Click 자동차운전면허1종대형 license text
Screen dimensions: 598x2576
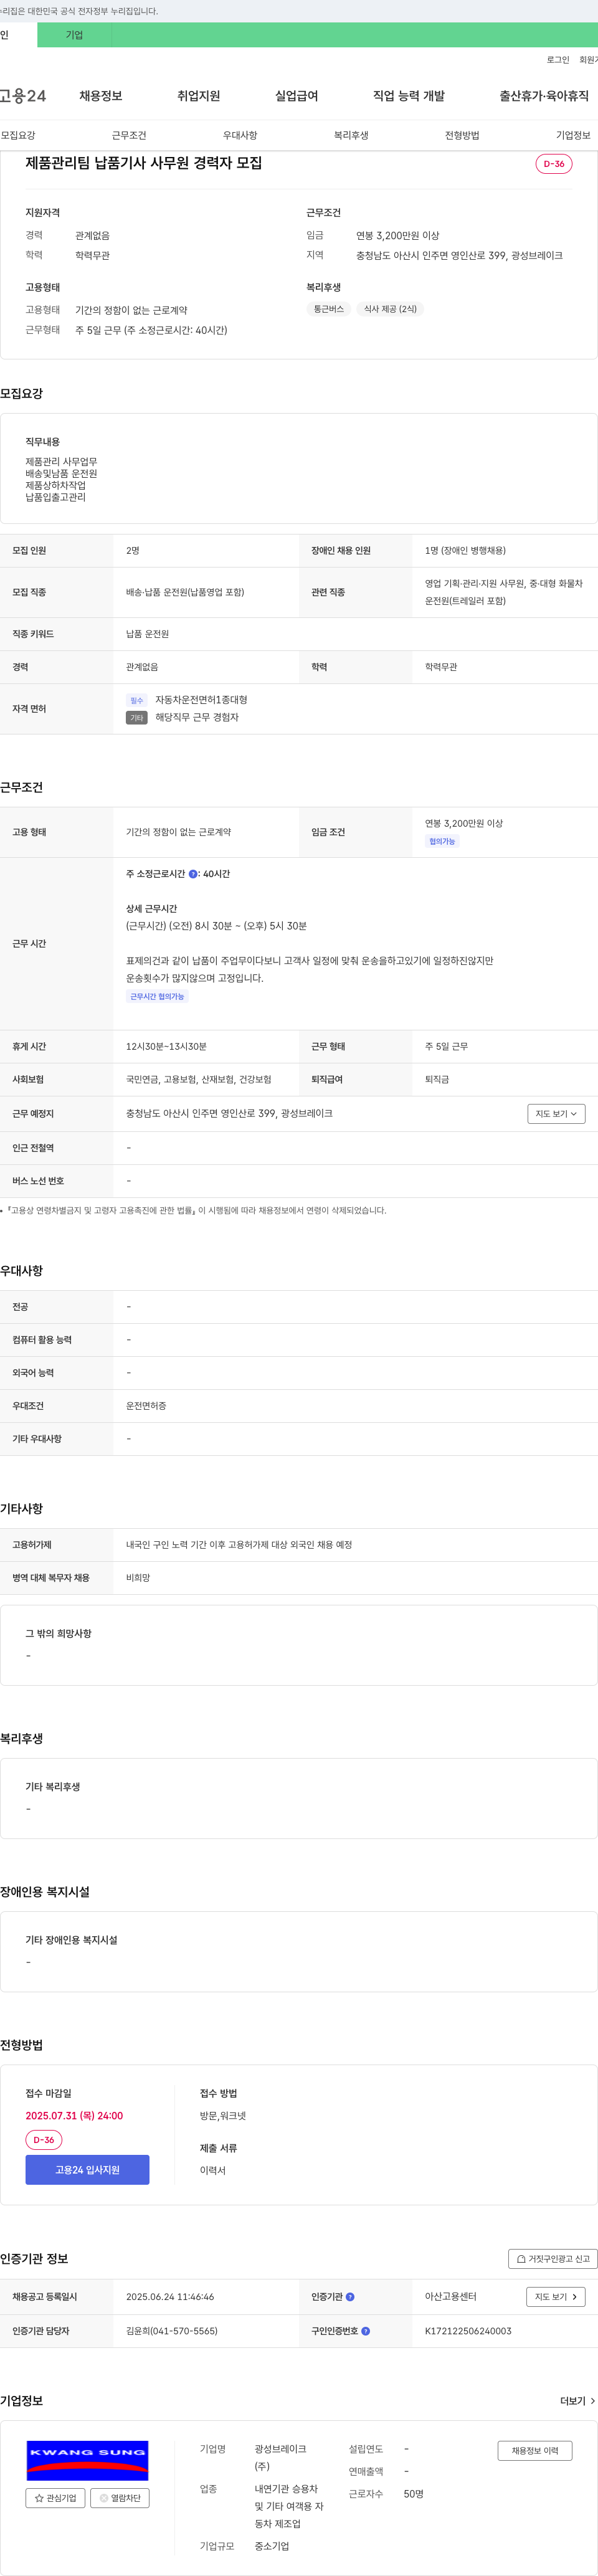coord(201,700)
